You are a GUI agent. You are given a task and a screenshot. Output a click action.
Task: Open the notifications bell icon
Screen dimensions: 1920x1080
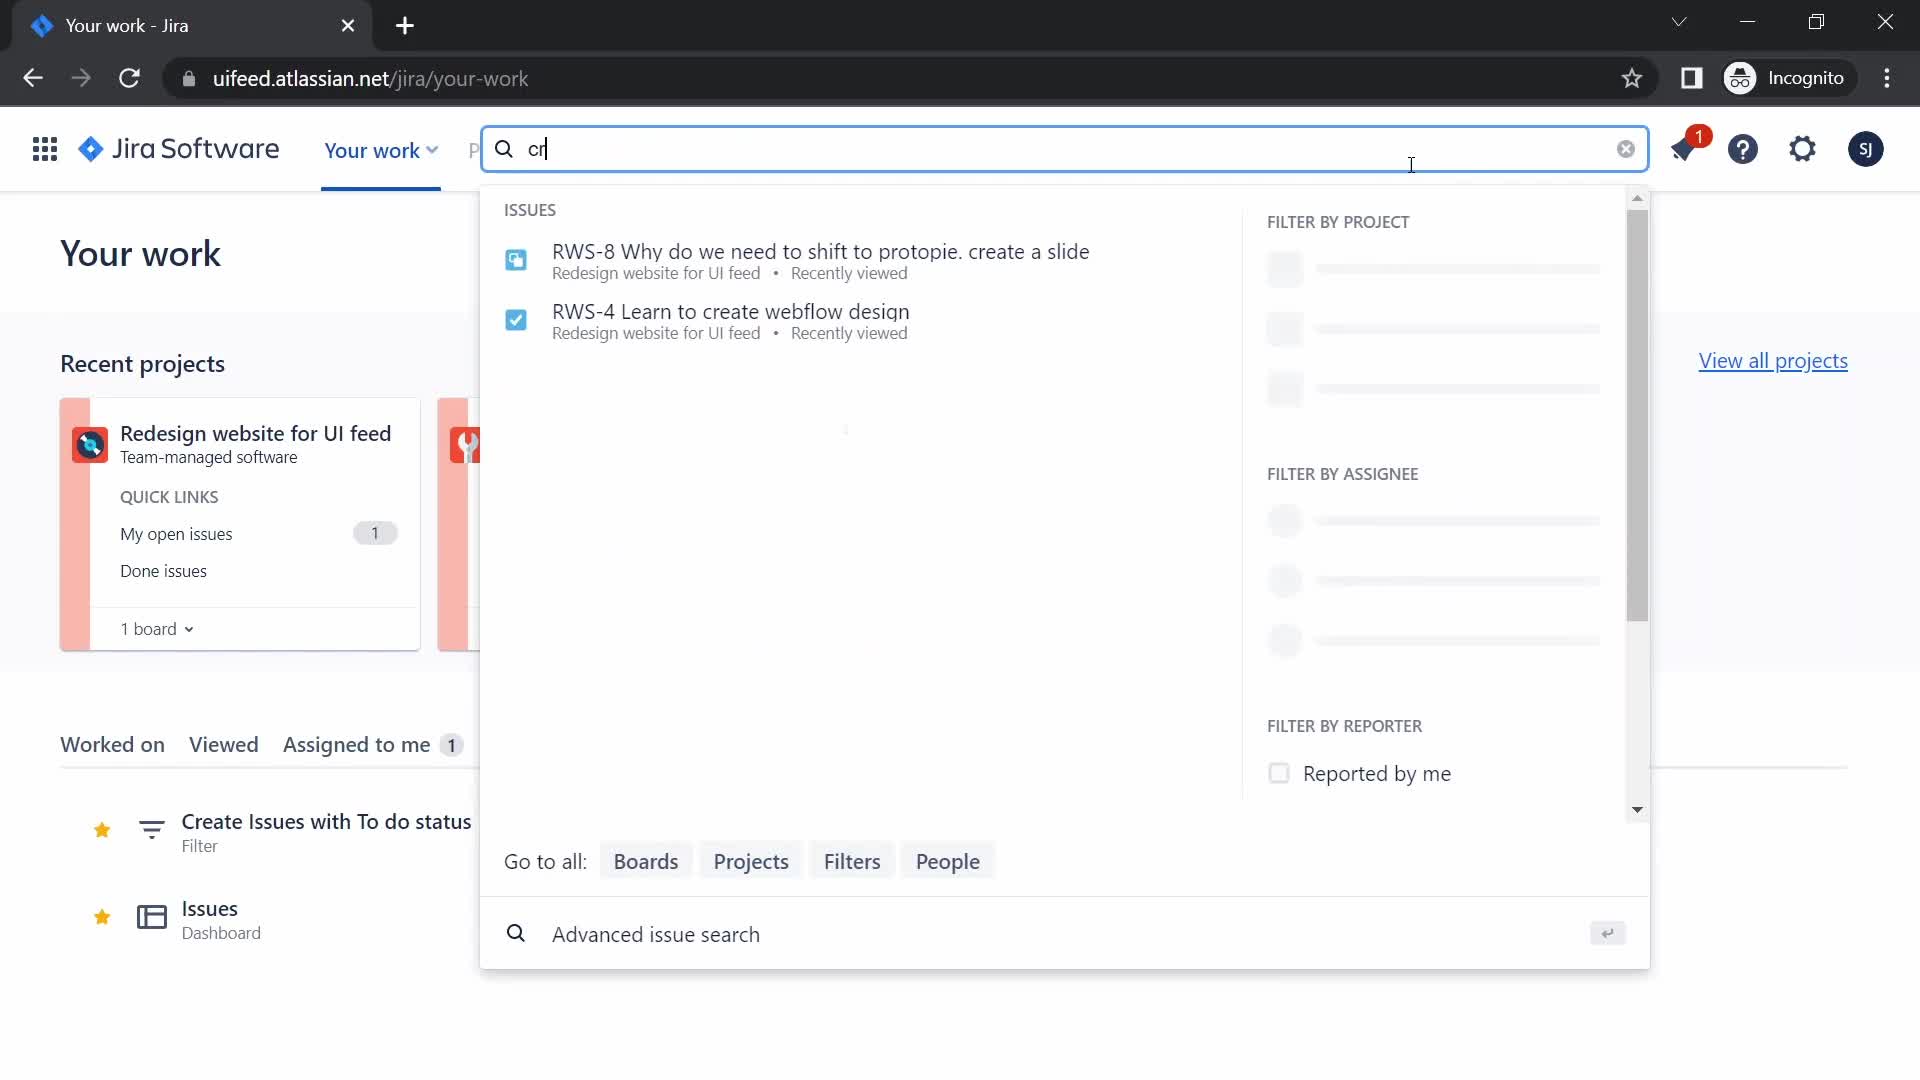pyautogui.click(x=1685, y=149)
